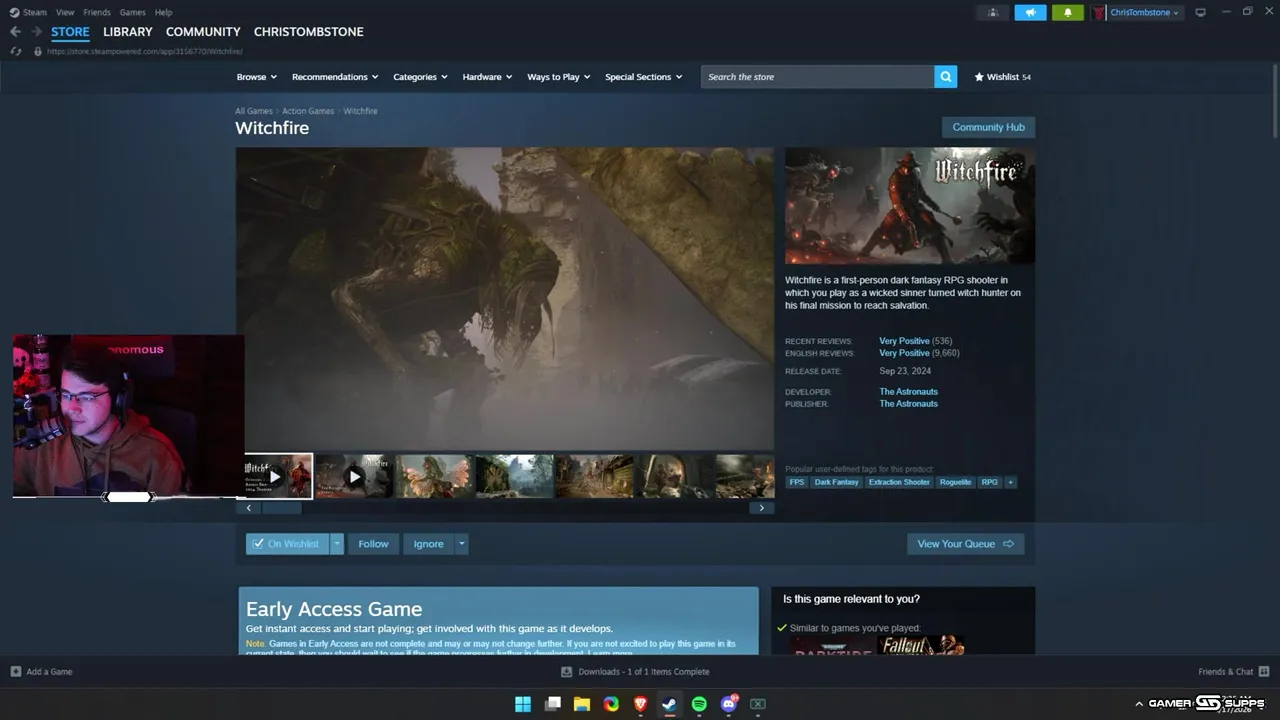The height and width of the screenshot is (720, 1280).
Task: Click the Steam back navigation arrow
Action: (15, 32)
